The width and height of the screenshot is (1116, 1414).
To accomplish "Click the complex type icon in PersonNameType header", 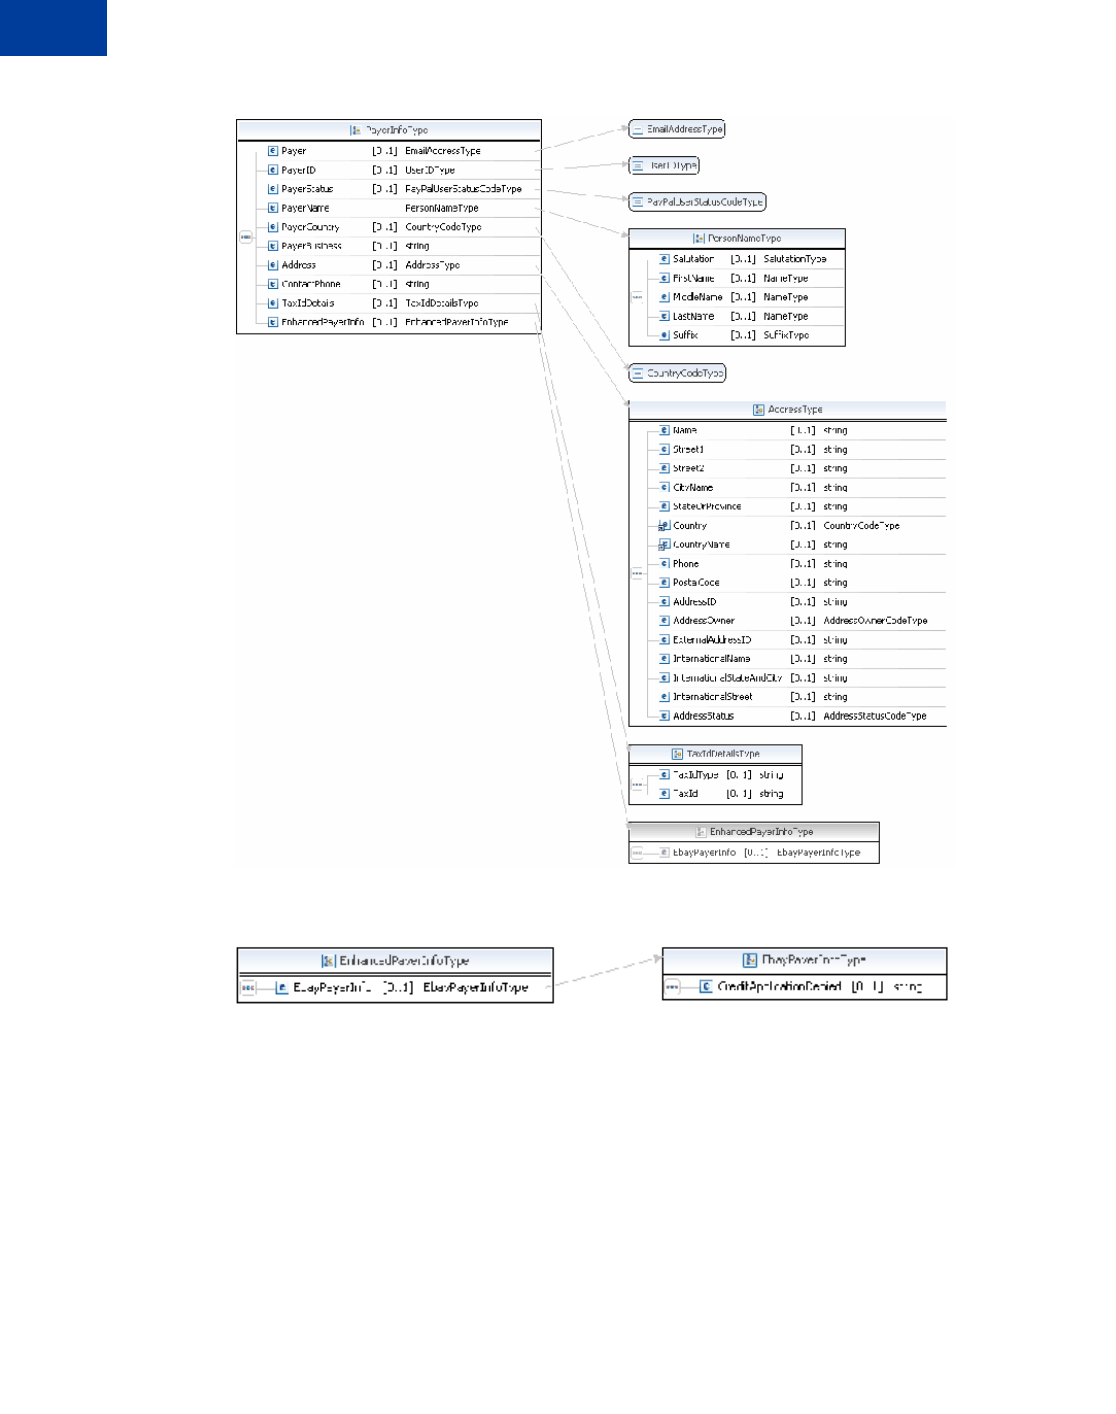I will click(699, 238).
